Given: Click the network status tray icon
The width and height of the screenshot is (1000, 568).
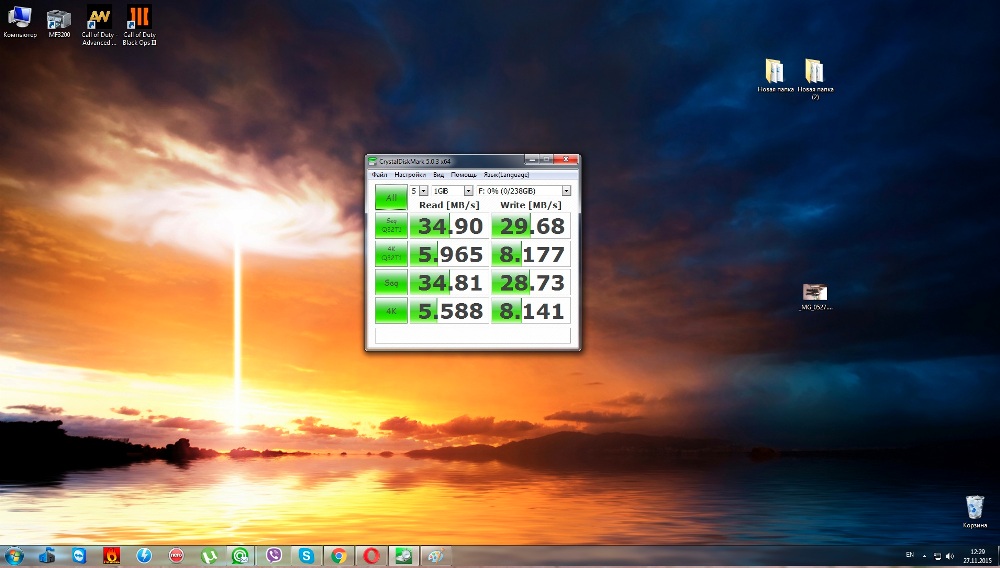Looking at the screenshot, I should [938, 557].
